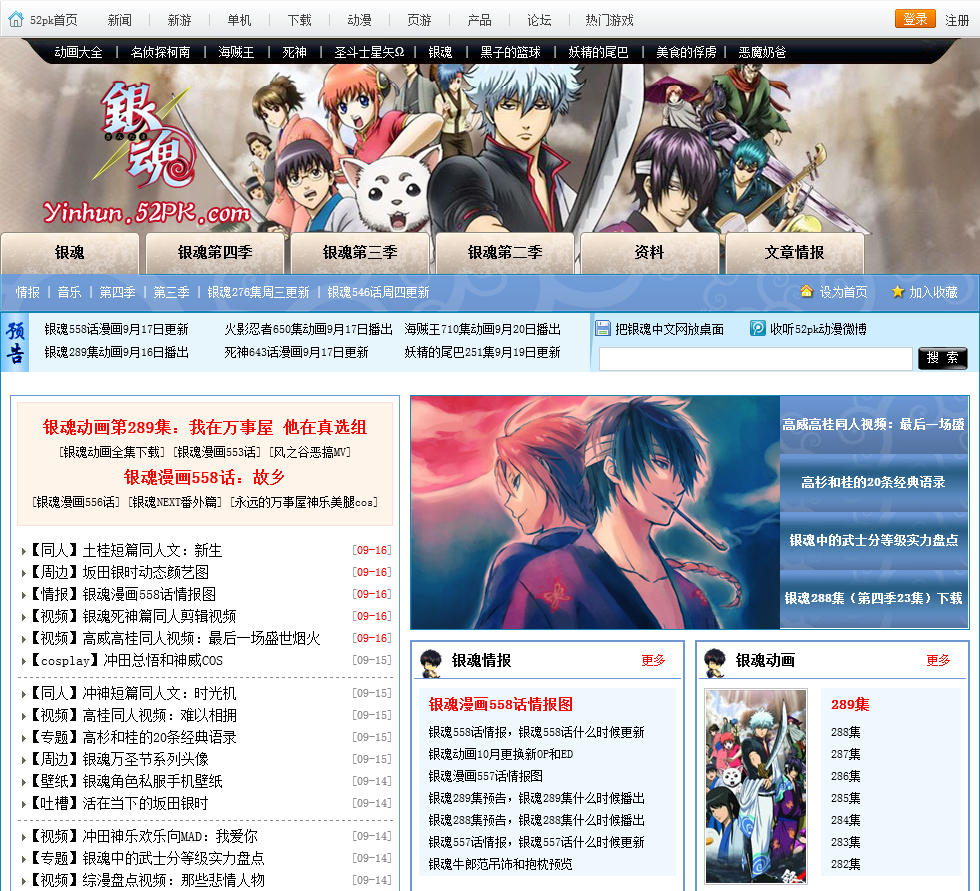Open 银魂漫画558话情报图 red headline

pos(501,704)
